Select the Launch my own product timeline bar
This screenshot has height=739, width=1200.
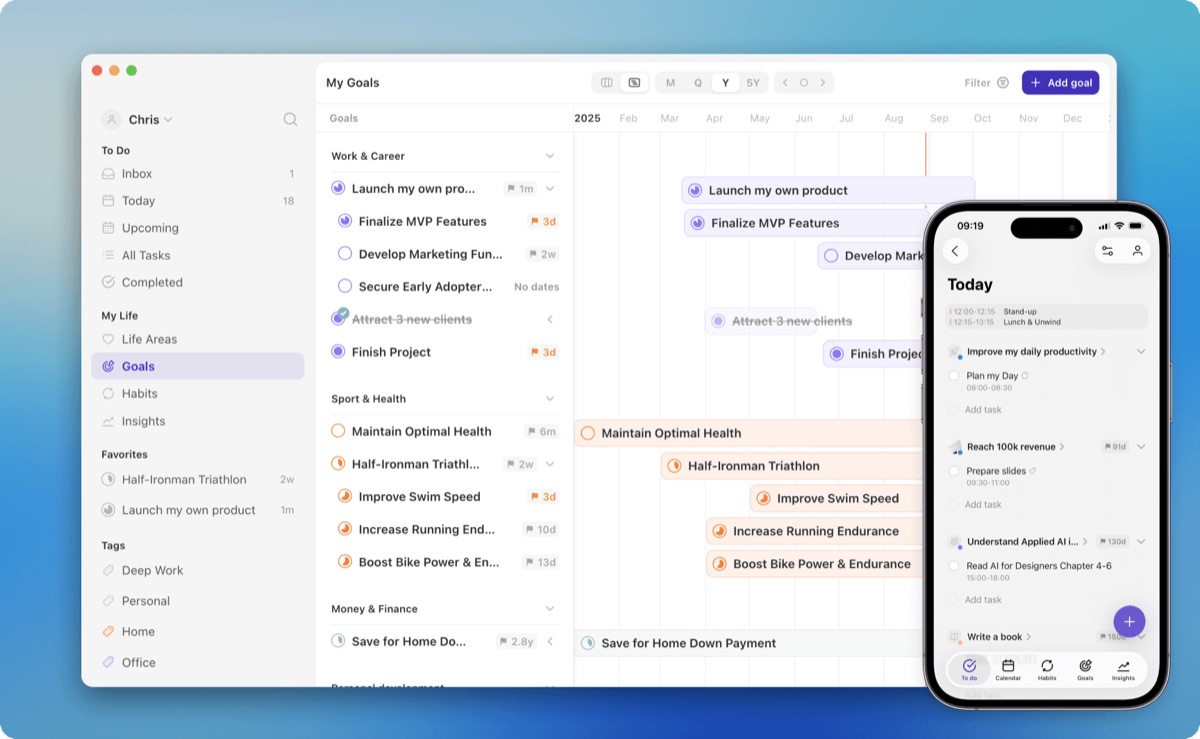click(x=828, y=190)
